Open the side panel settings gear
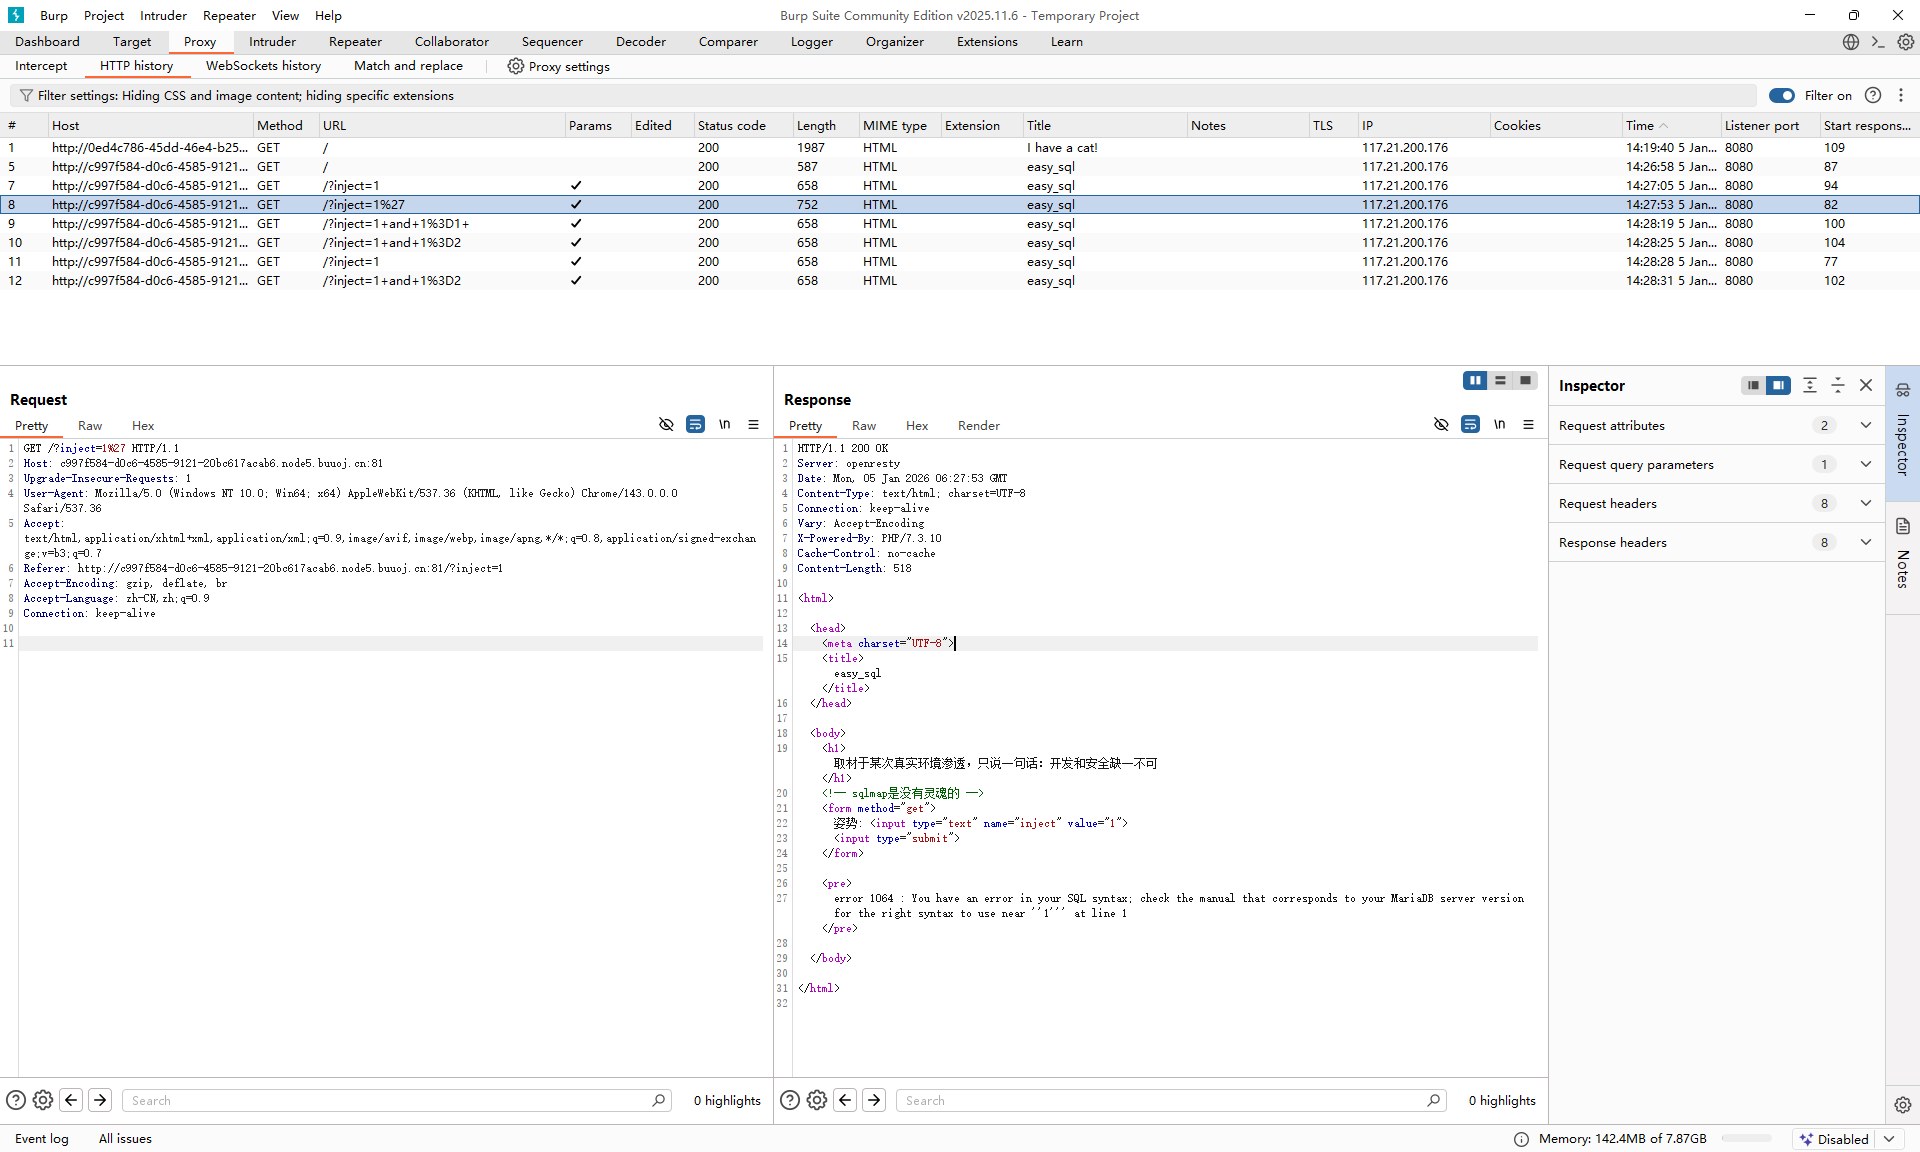This screenshot has height=1152, width=1920. tap(1903, 1105)
